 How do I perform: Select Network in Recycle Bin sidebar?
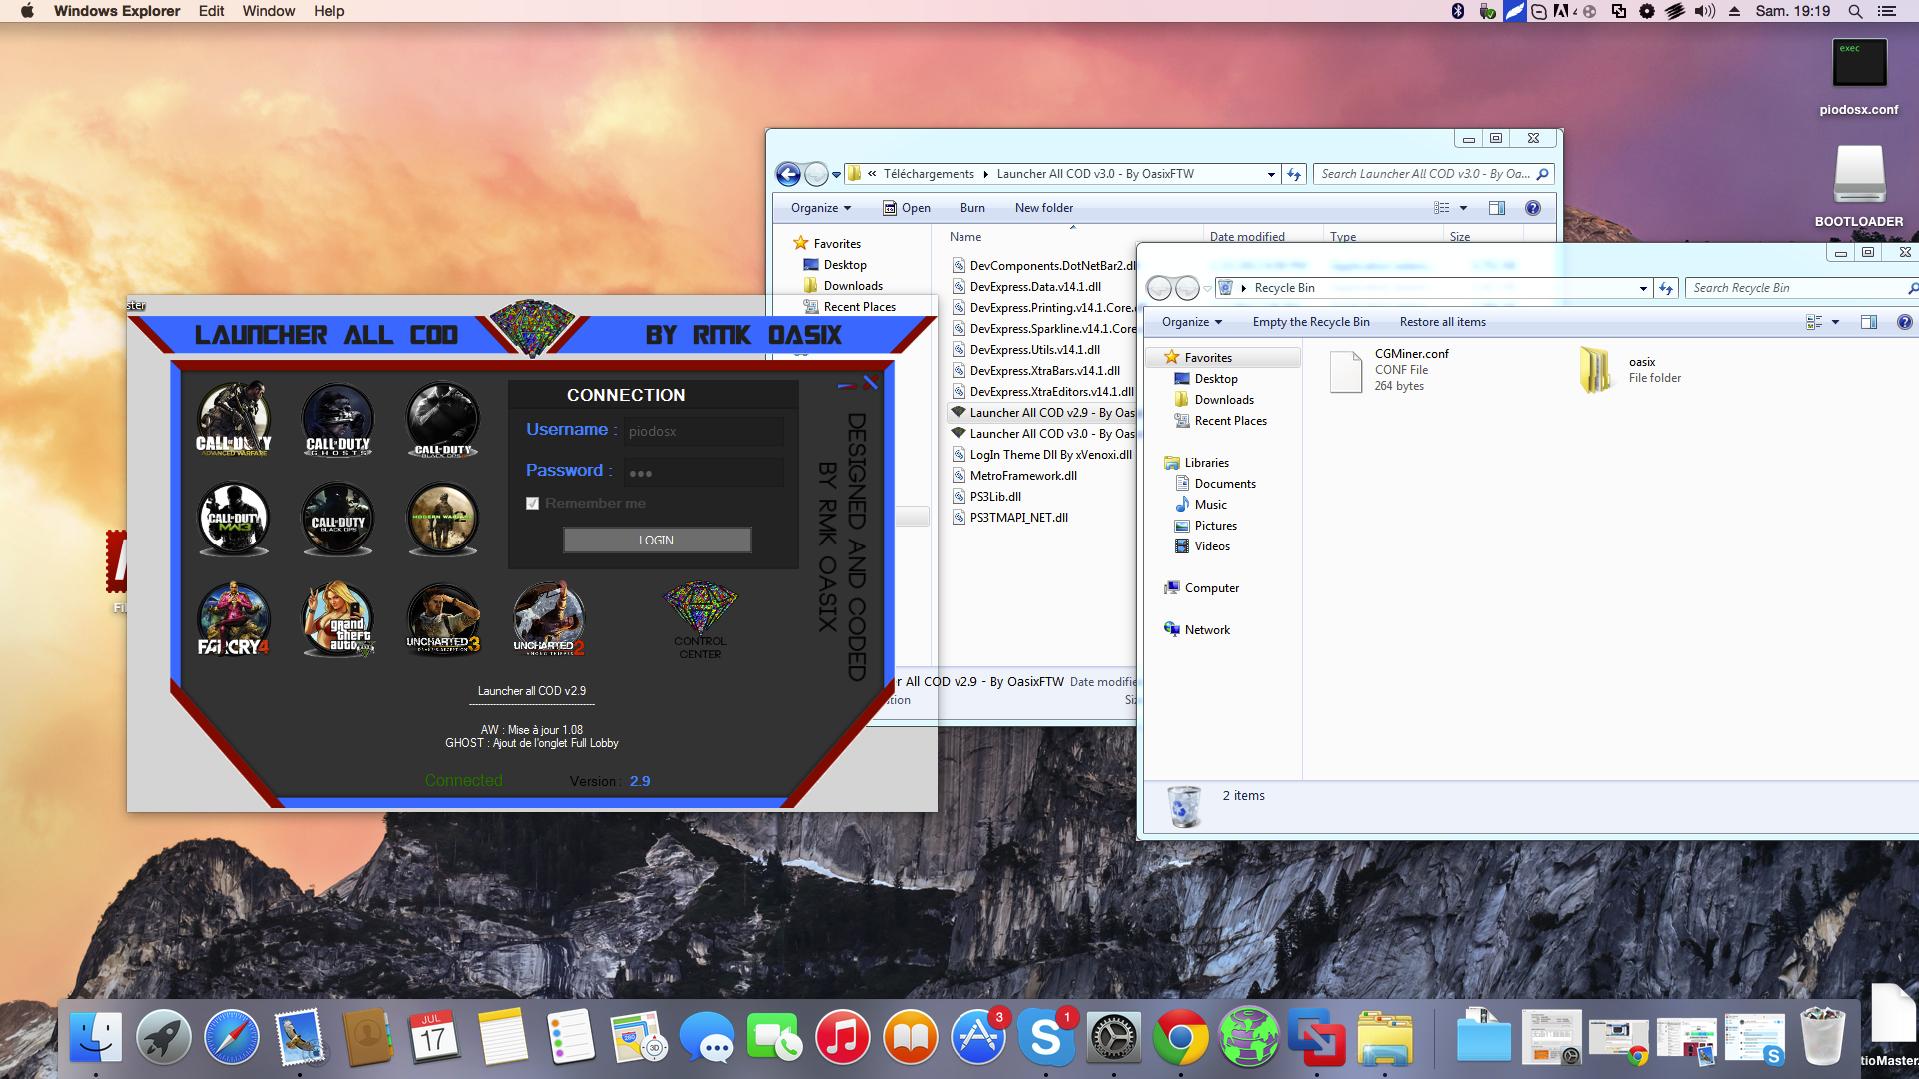(x=1197, y=630)
